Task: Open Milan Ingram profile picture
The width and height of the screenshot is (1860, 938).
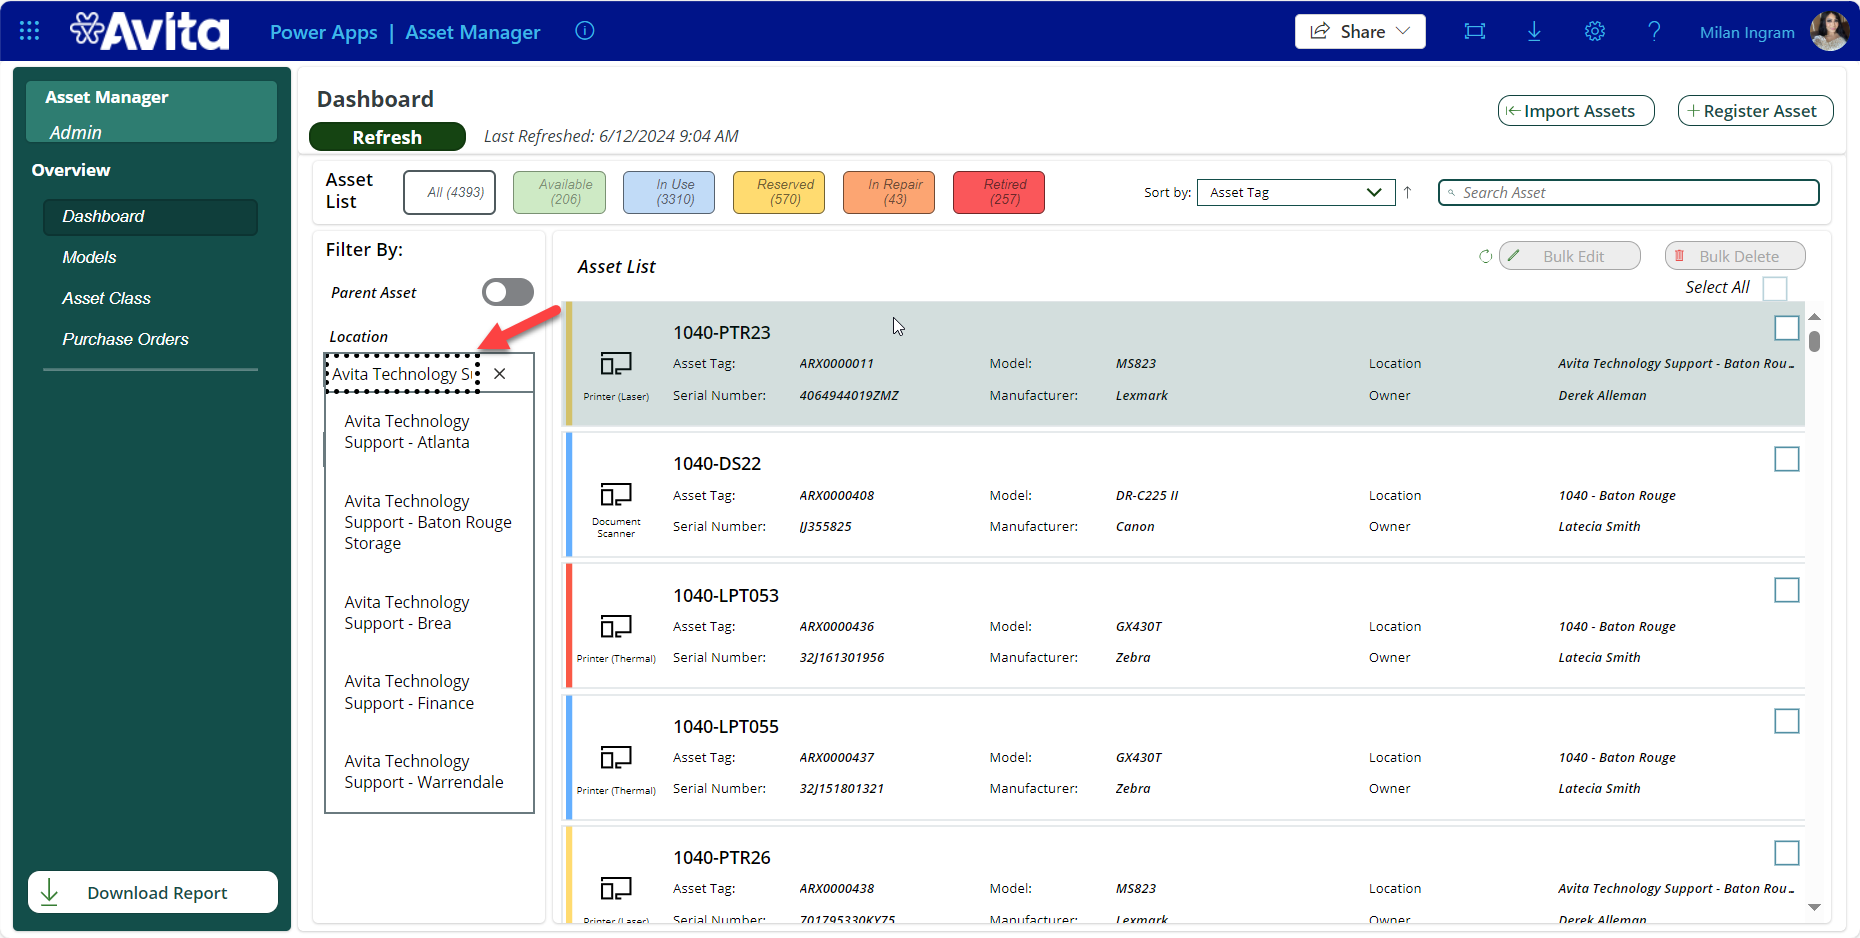Action: coord(1829,31)
